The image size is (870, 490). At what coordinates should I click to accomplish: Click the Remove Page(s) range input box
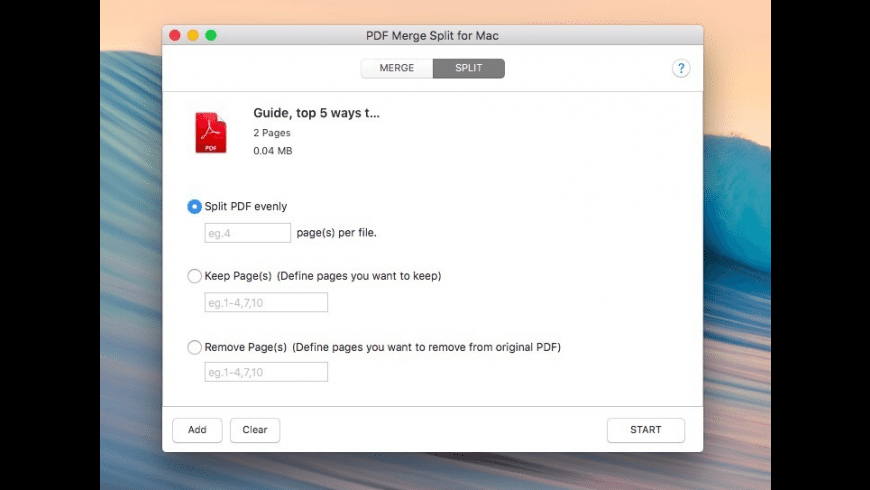(x=266, y=372)
